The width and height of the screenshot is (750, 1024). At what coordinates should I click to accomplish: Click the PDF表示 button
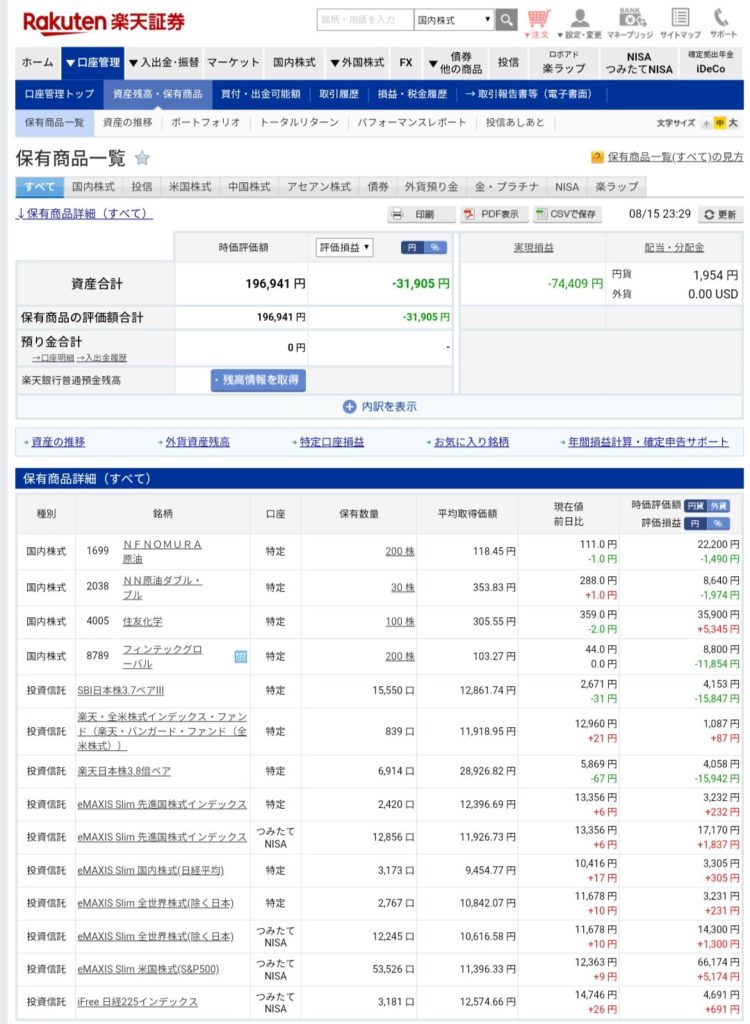(493, 214)
